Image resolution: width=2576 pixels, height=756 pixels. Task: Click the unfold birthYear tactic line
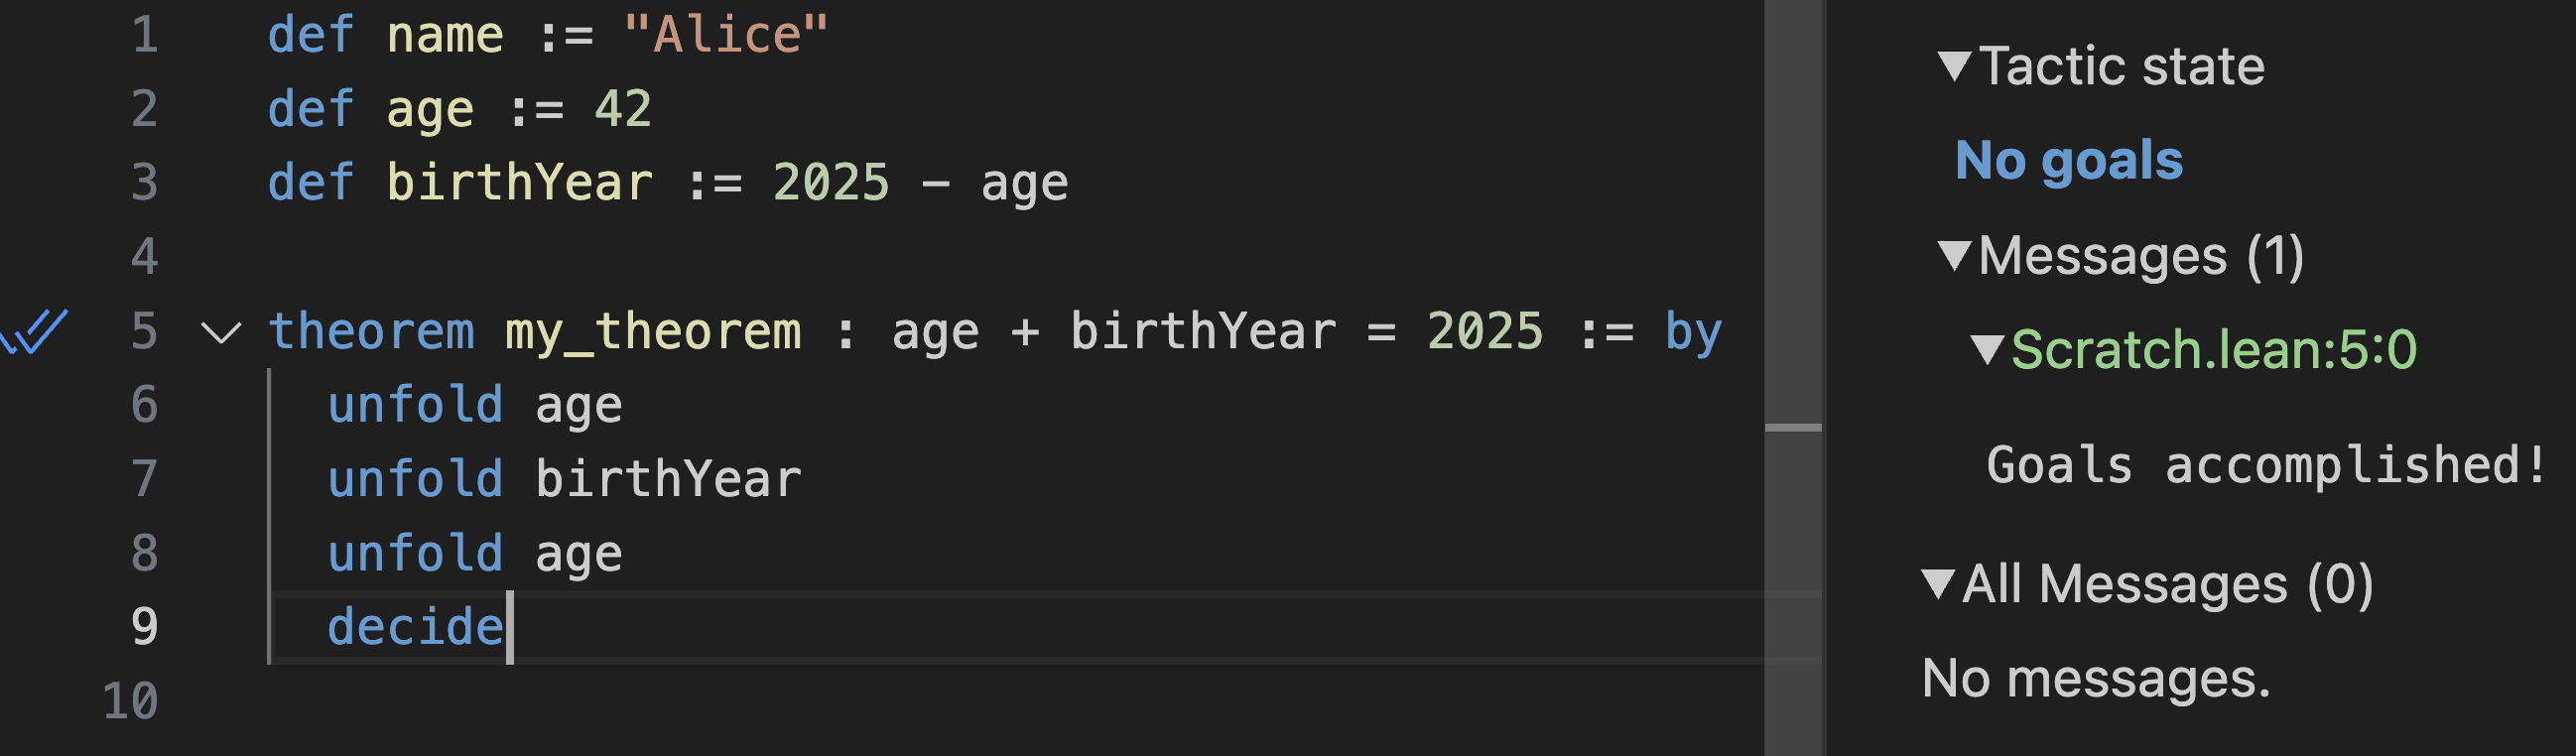click(x=565, y=479)
